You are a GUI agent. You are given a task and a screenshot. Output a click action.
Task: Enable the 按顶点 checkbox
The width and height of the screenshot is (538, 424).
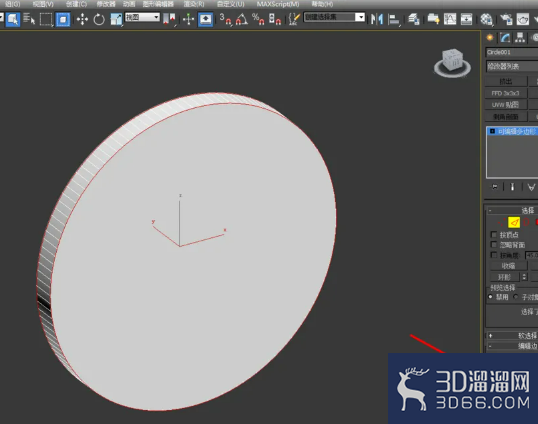tap(494, 235)
